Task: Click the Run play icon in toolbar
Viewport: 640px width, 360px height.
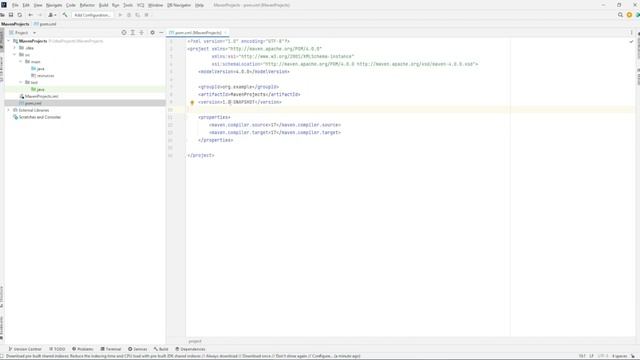Action: coord(120,15)
